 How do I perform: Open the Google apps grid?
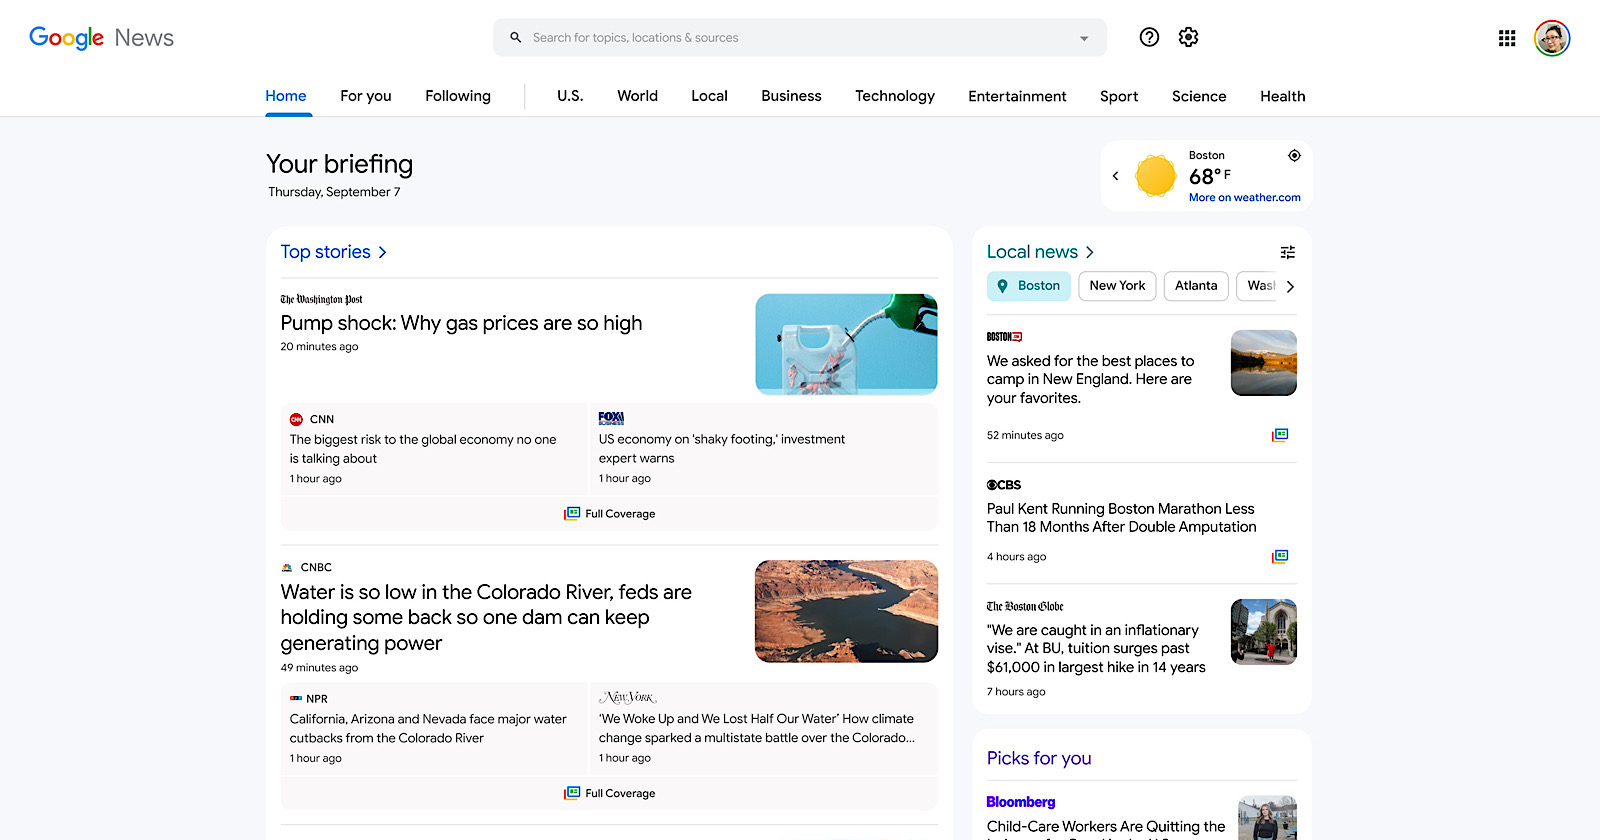(1507, 38)
